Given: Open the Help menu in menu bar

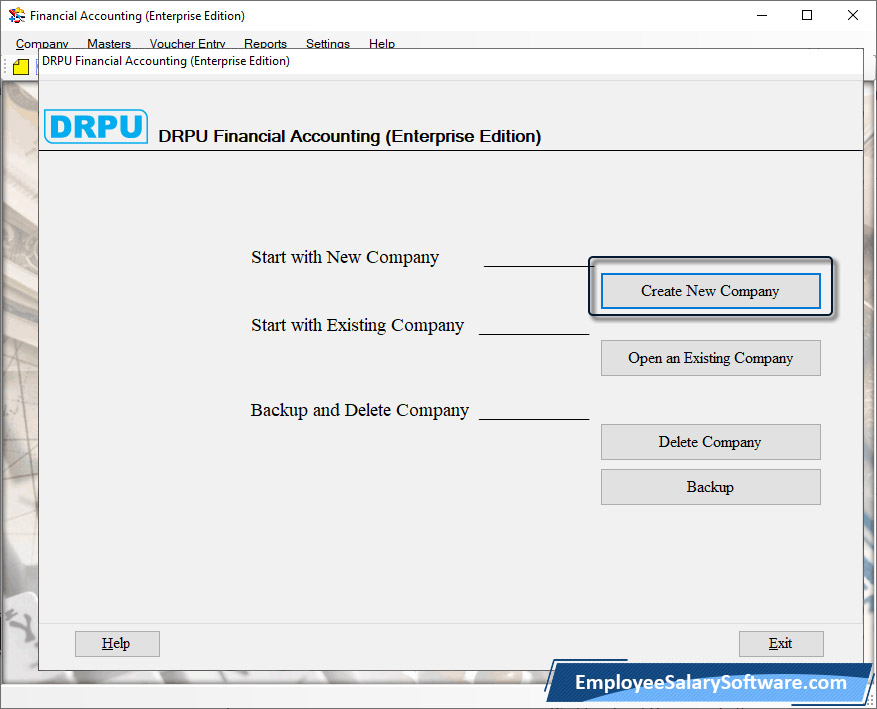Looking at the screenshot, I should (382, 44).
